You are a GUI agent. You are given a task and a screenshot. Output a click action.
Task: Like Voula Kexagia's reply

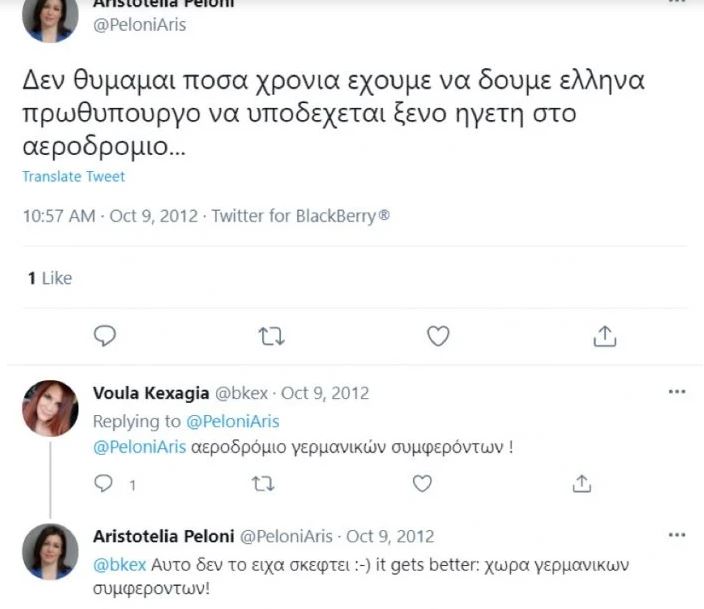pyautogui.click(x=423, y=484)
